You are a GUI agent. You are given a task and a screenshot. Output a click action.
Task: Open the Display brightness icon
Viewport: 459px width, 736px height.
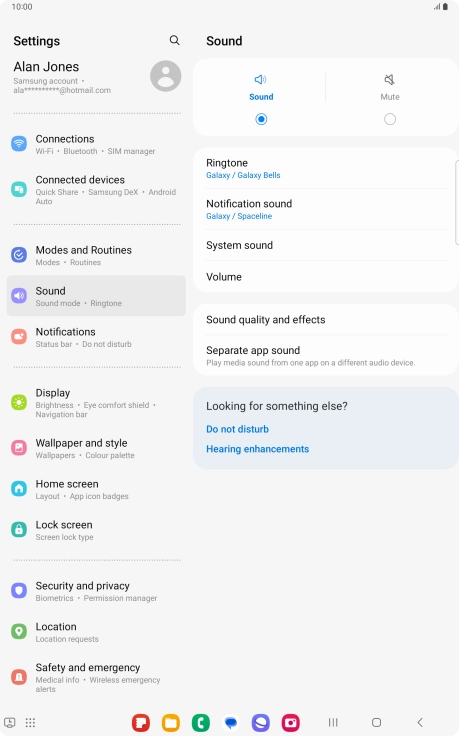(x=19, y=402)
